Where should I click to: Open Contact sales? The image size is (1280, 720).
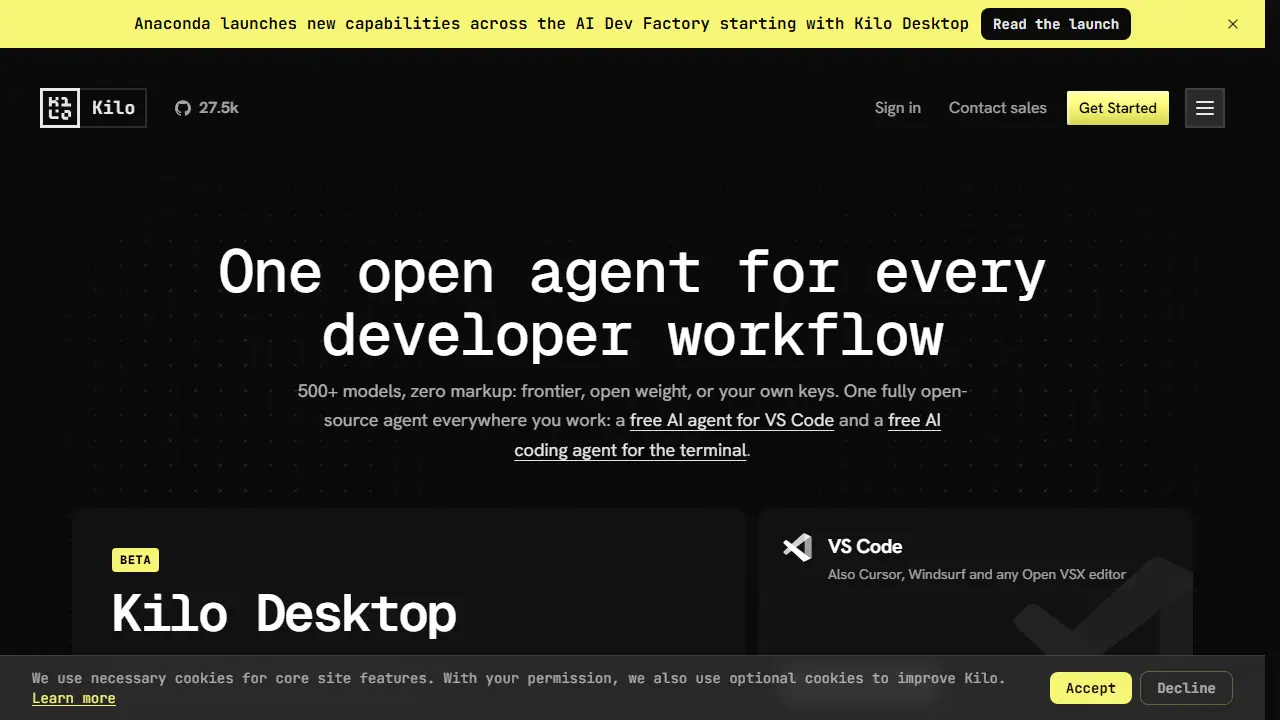coord(998,108)
